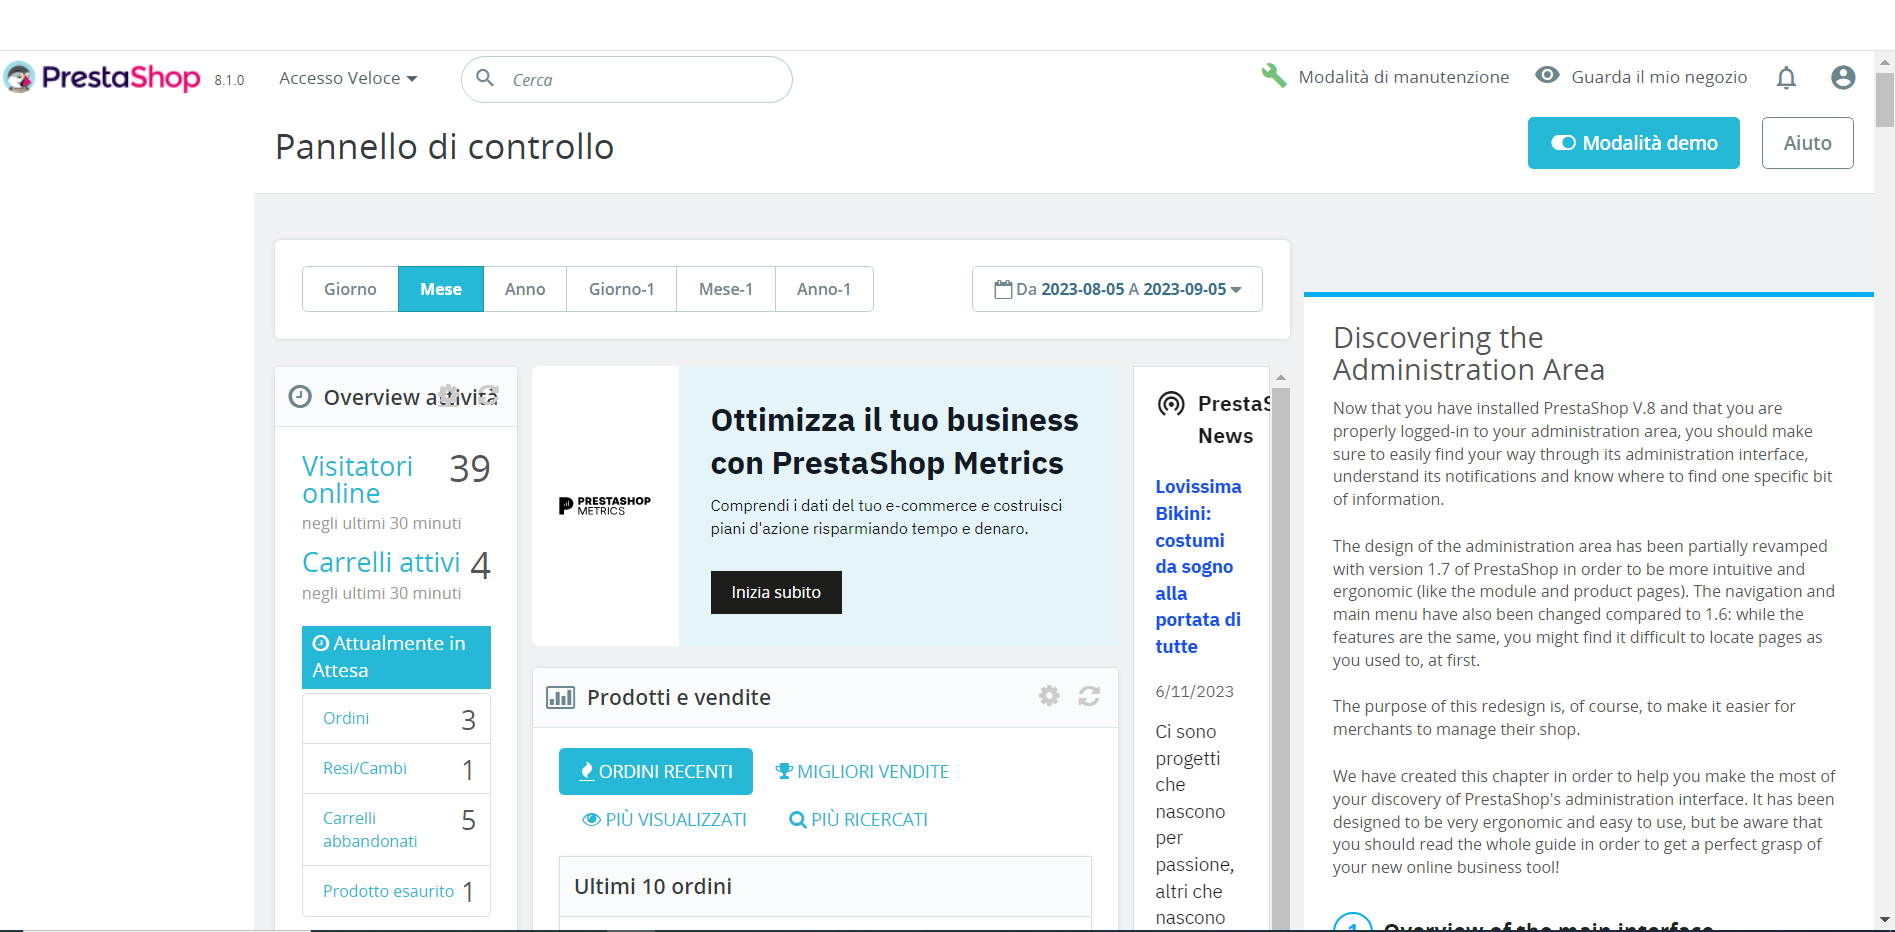Viewport: 1895px width, 932px height.
Task: Click the Ottimizza il tuo business headline
Action: 894,441
